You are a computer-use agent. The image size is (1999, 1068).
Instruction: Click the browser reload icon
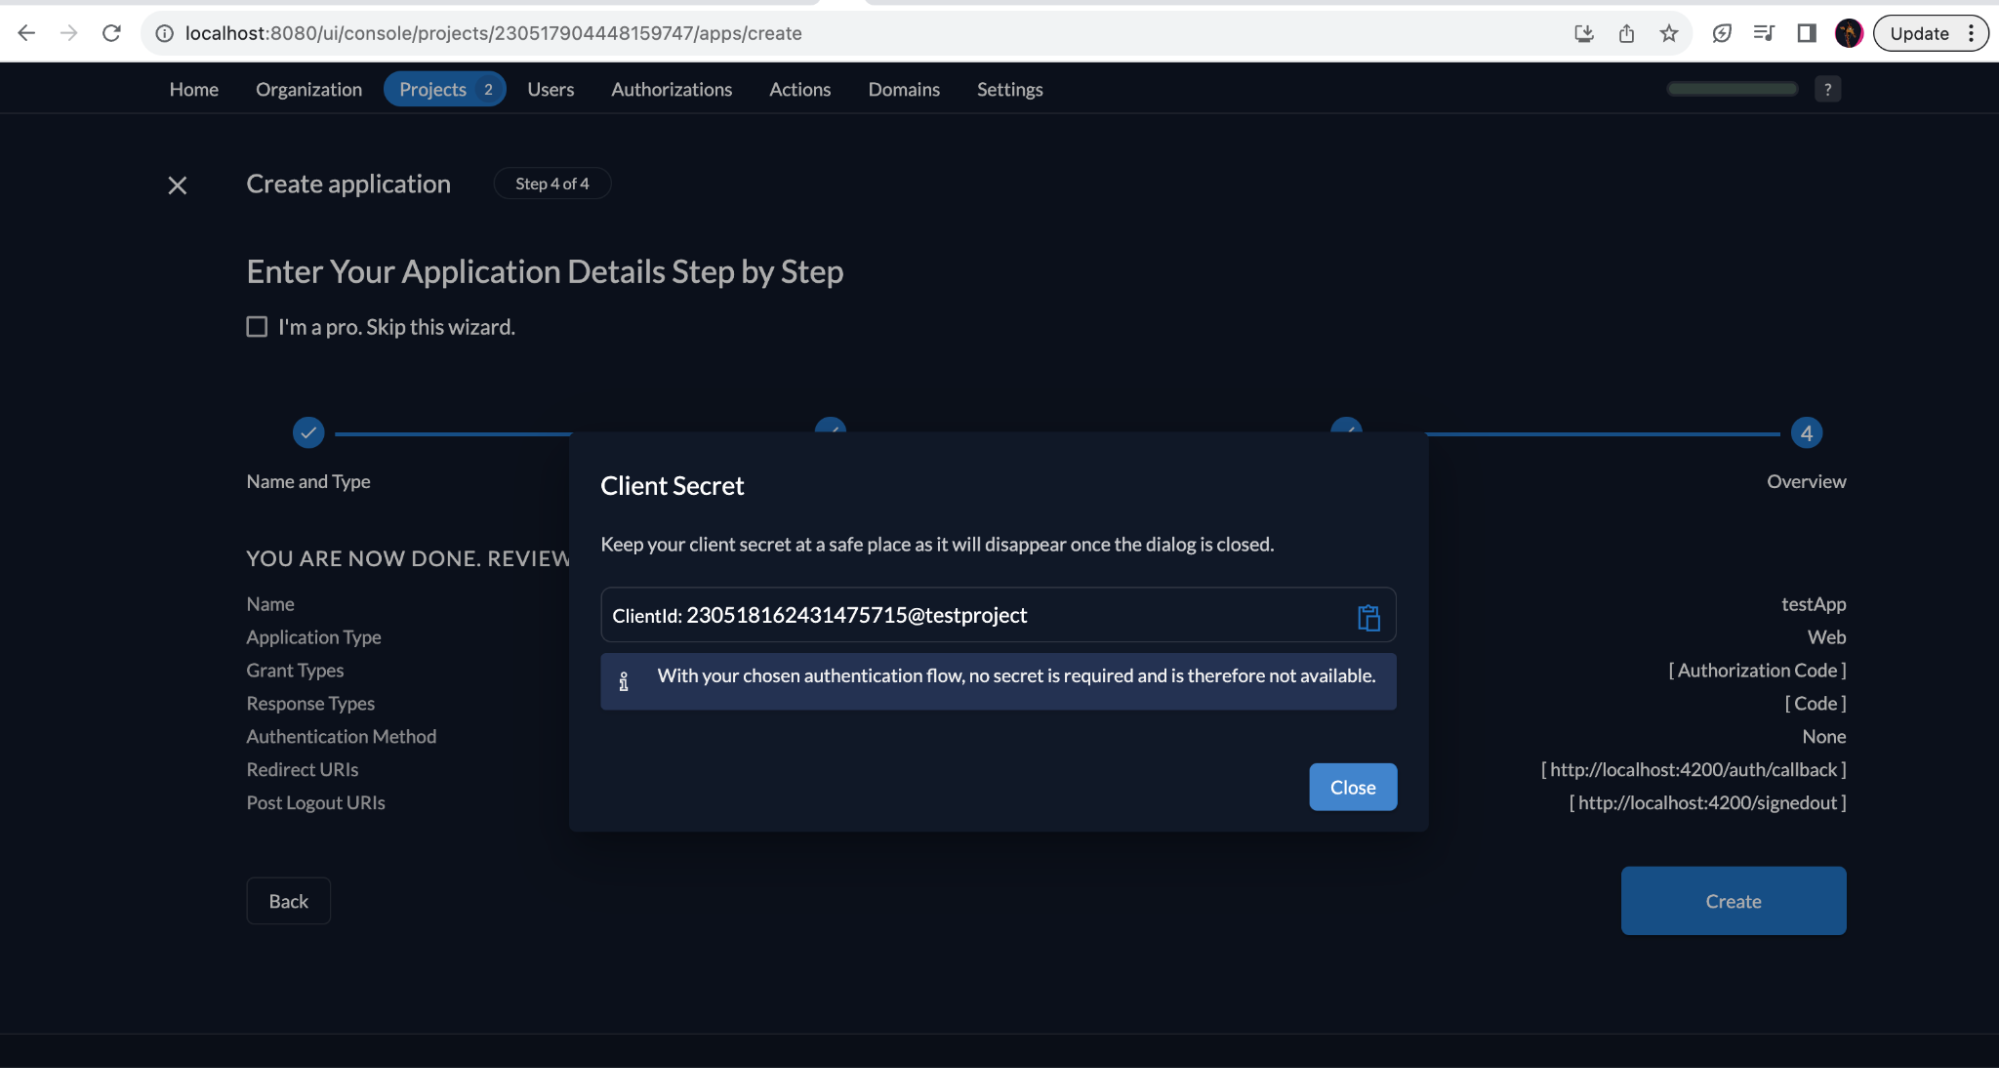pyautogui.click(x=112, y=33)
